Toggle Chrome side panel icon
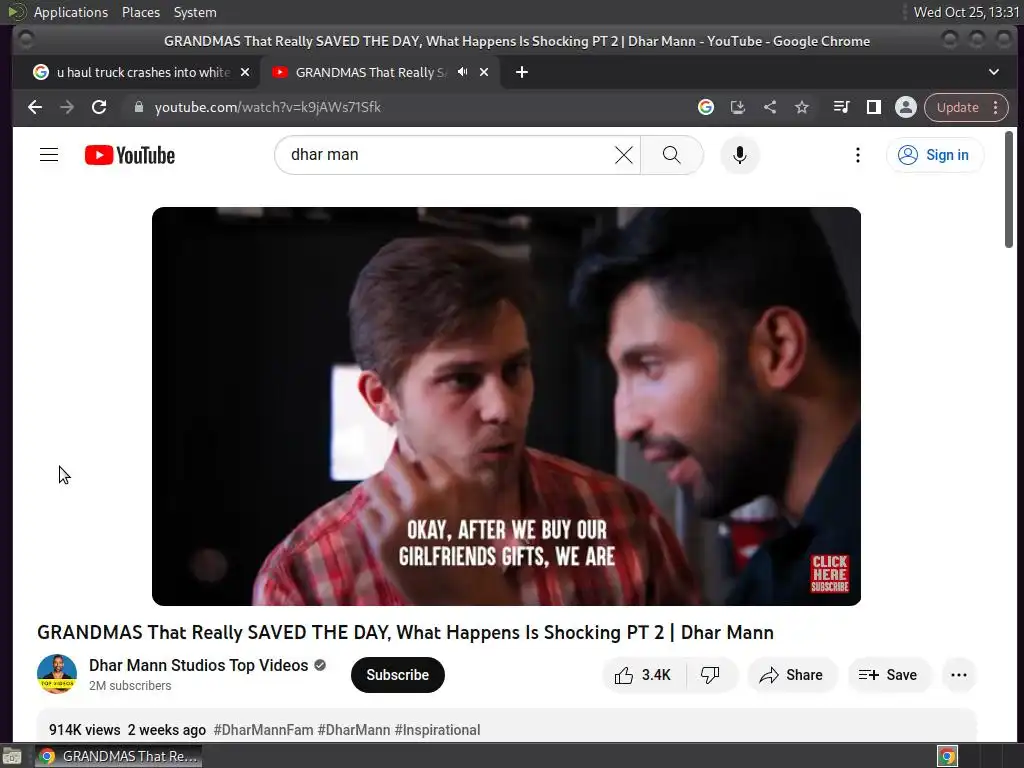The width and height of the screenshot is (1024, 768). pyautogui.click(x=873, y=107)
